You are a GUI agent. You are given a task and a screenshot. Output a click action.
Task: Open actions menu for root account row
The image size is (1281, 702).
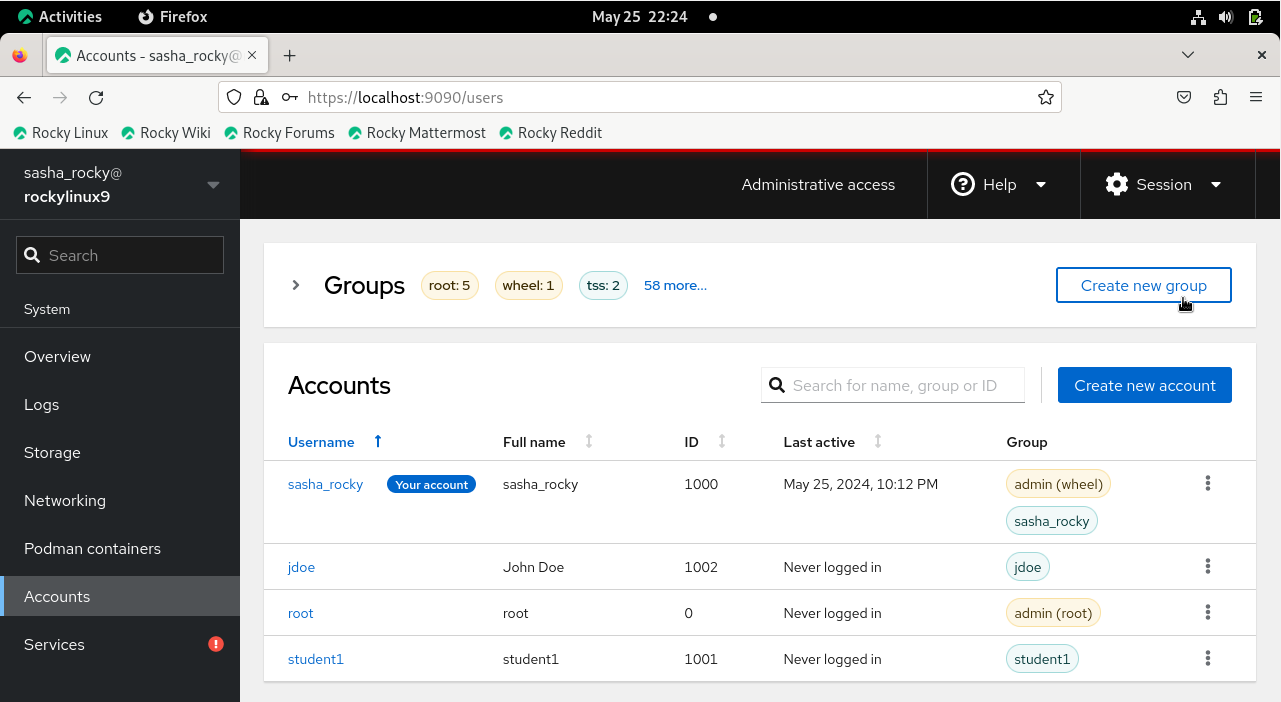pyautogui.click(x=1208, y=613)
